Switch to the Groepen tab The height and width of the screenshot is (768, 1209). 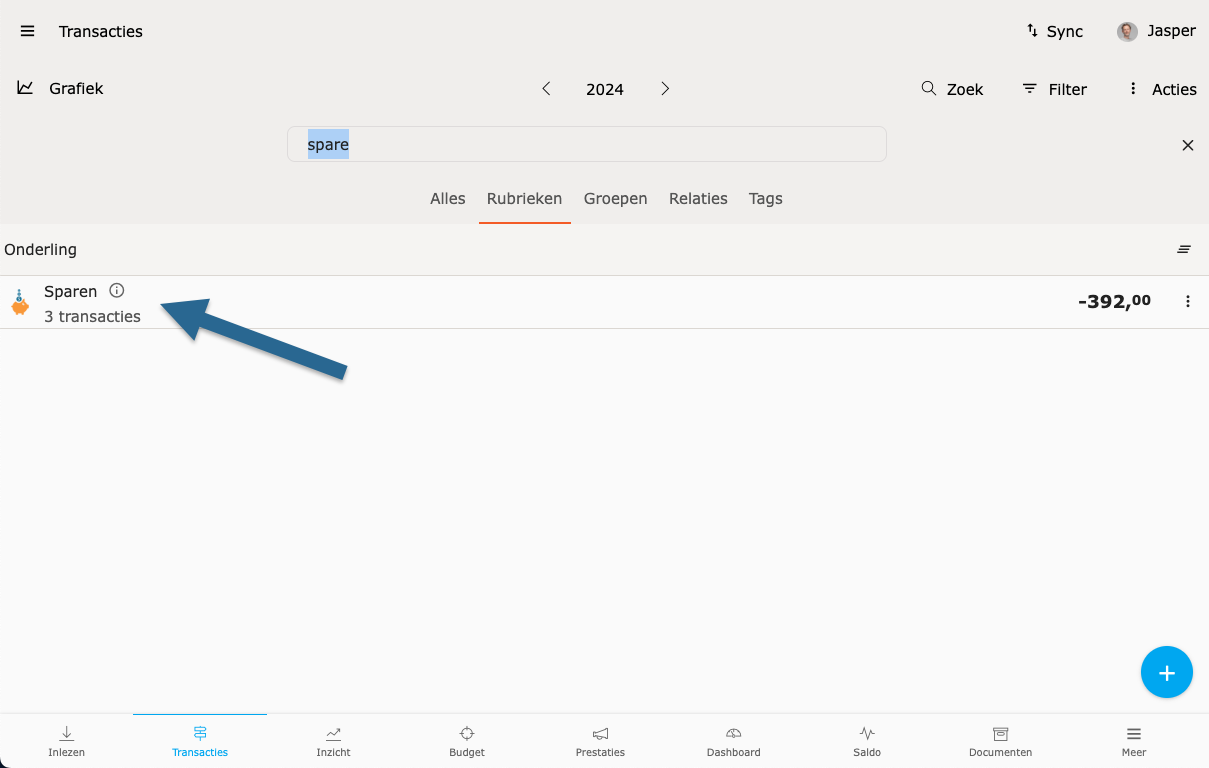coord(616,198)
